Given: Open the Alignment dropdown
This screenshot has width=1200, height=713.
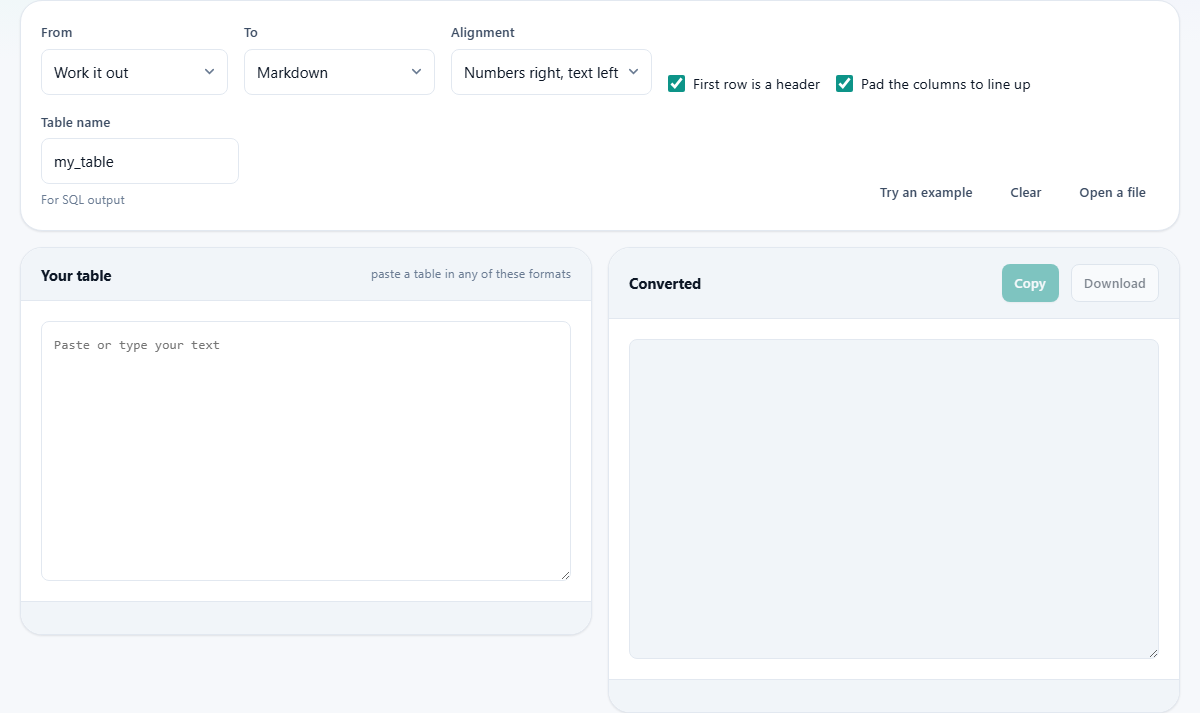Looking at the screenshot, I should [x=551, y=72].
